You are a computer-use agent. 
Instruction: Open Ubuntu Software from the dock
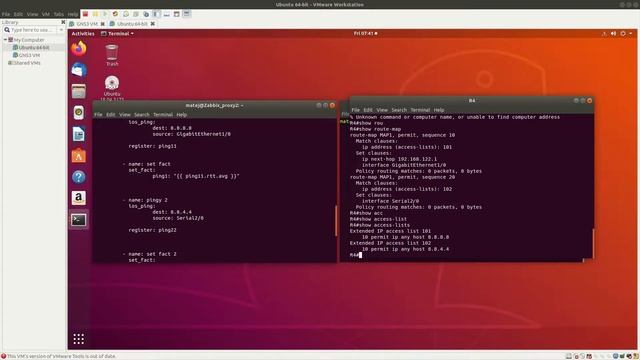(79, 156)
